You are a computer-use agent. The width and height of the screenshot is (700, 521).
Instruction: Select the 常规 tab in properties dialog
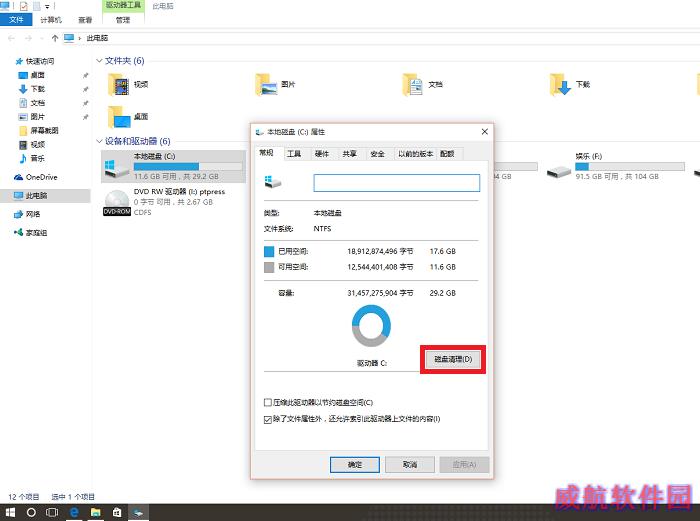(x=267, y=153)
